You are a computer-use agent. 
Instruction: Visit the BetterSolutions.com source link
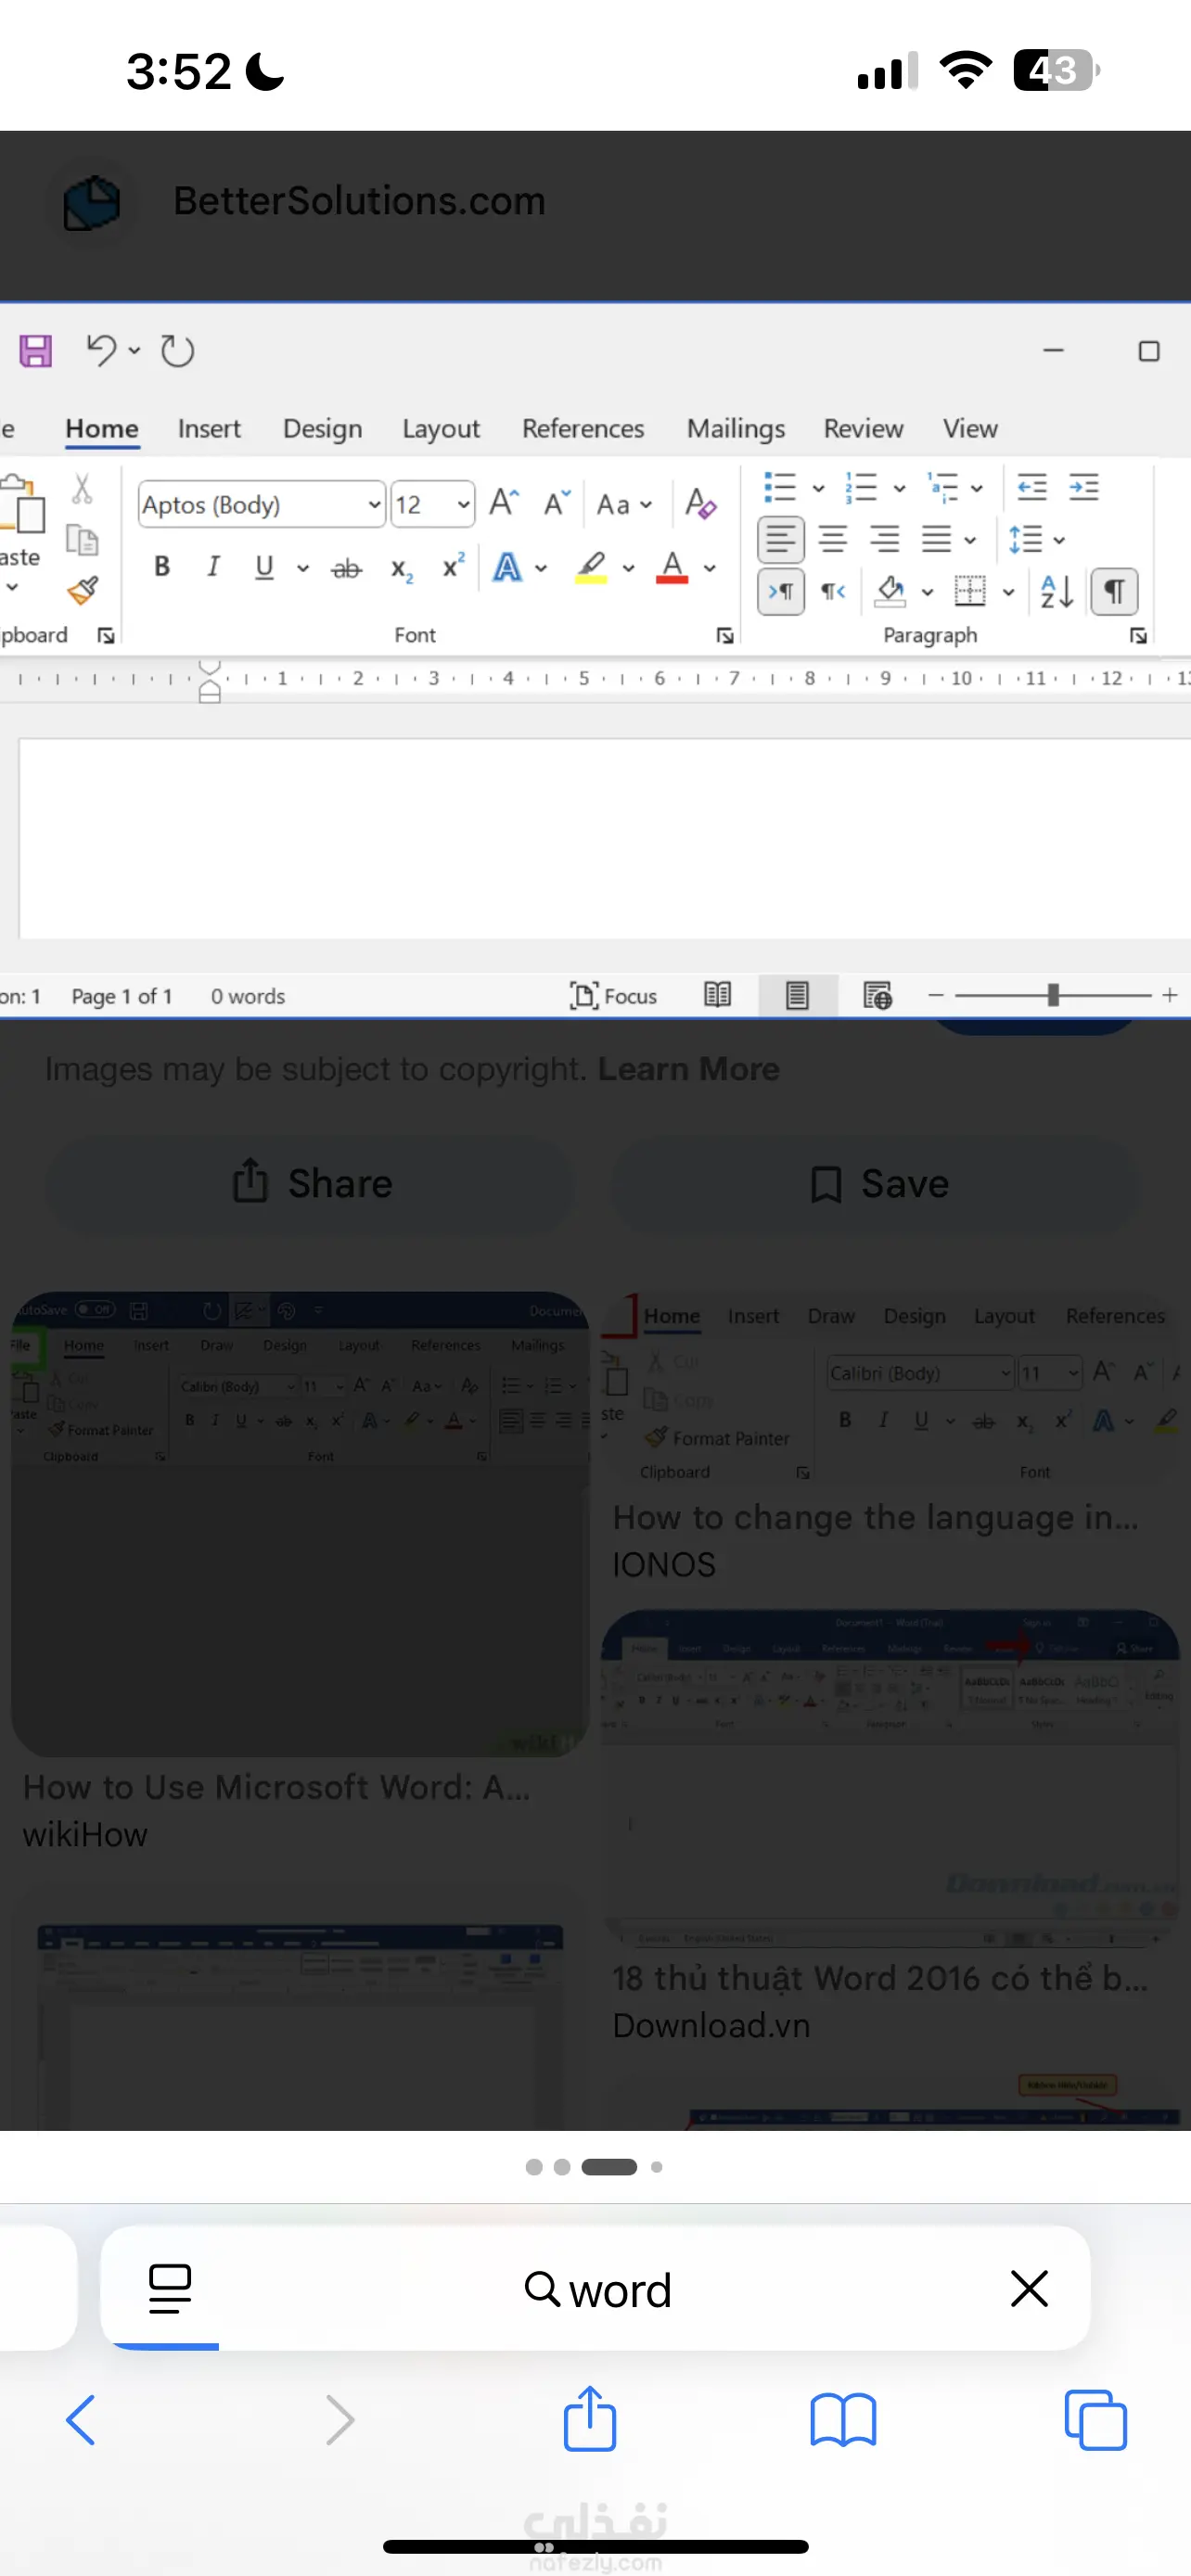(360, 201)
